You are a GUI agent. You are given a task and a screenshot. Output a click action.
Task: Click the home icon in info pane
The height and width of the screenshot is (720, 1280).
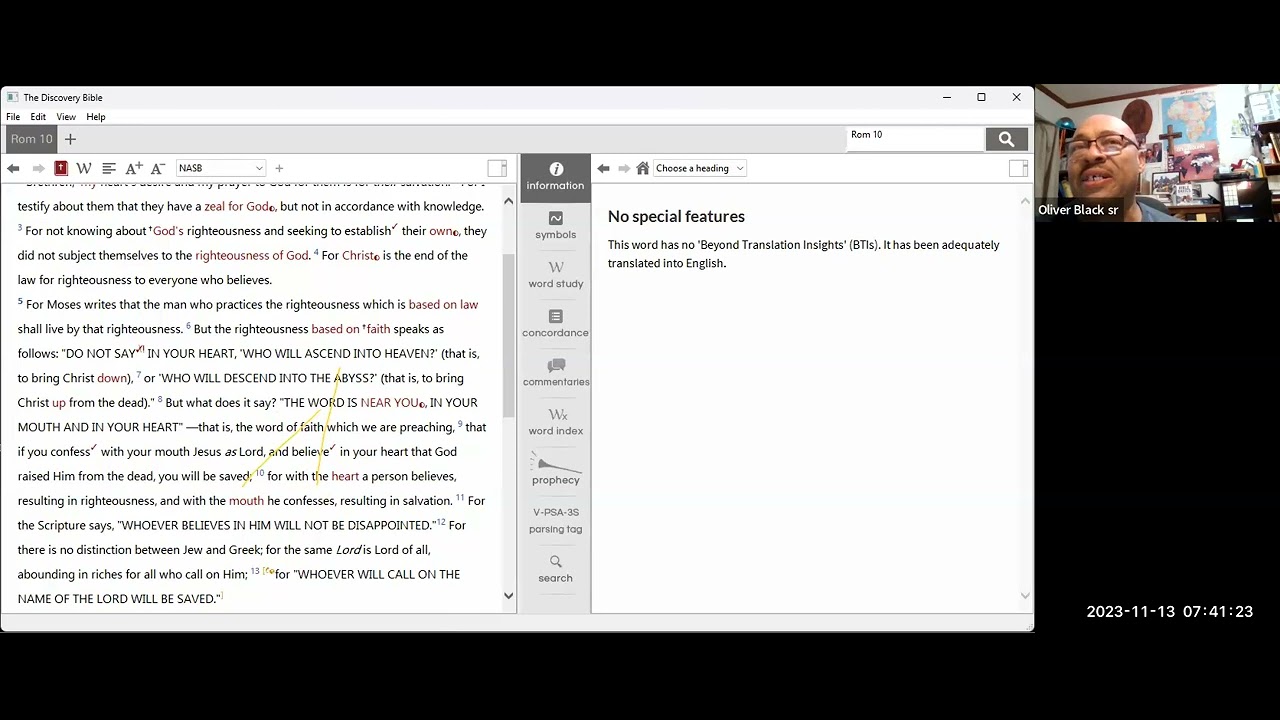pyautogui.click(x=643, y=168)
